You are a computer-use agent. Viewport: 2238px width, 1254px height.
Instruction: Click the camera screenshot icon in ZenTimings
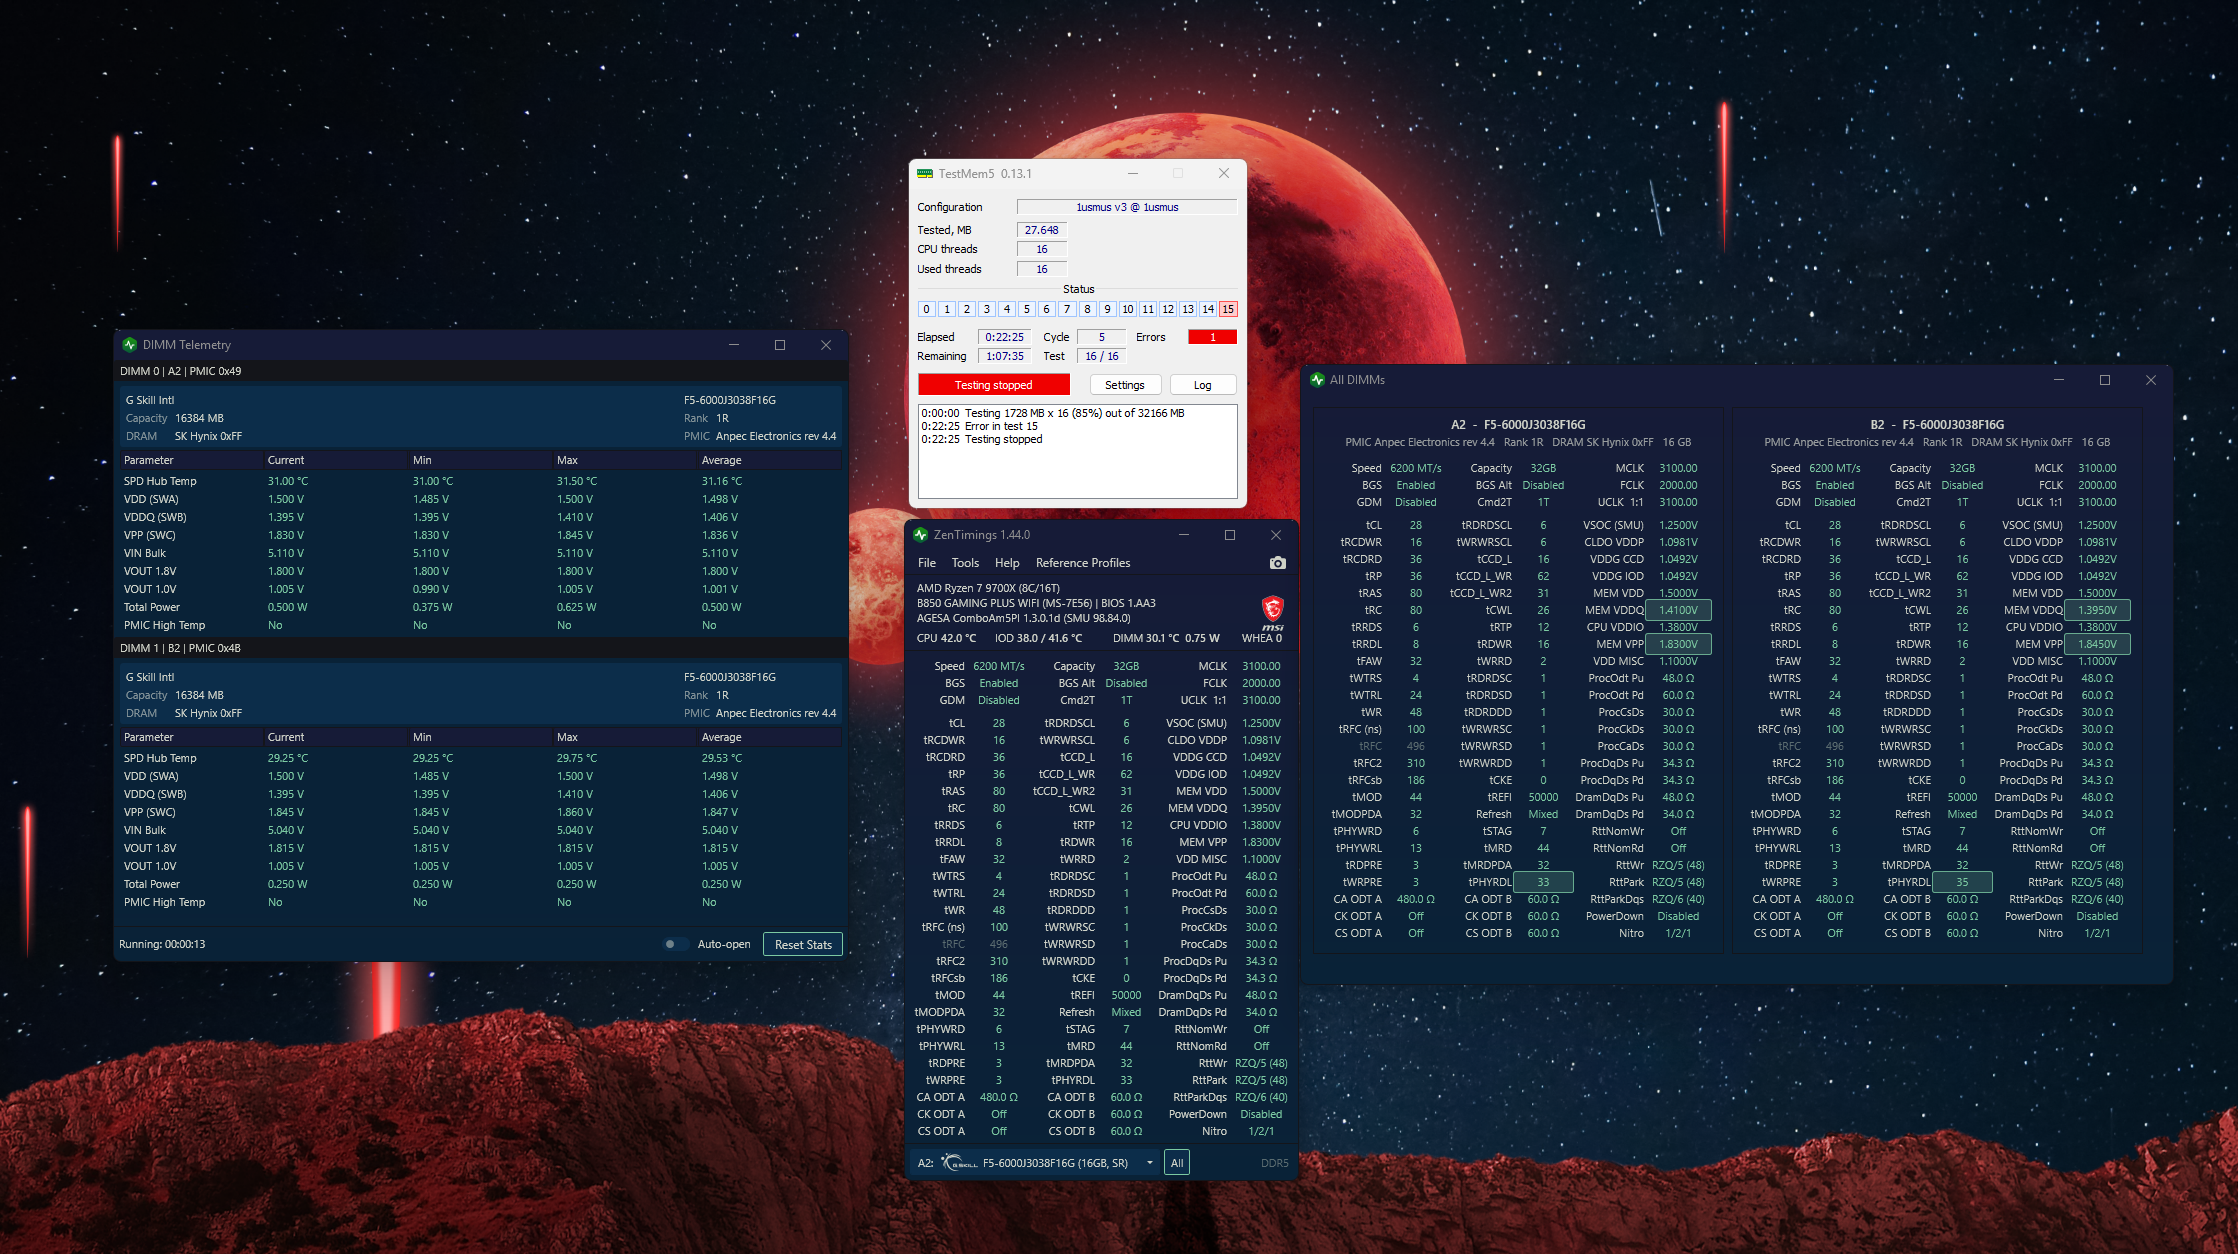click(1277, 563)
